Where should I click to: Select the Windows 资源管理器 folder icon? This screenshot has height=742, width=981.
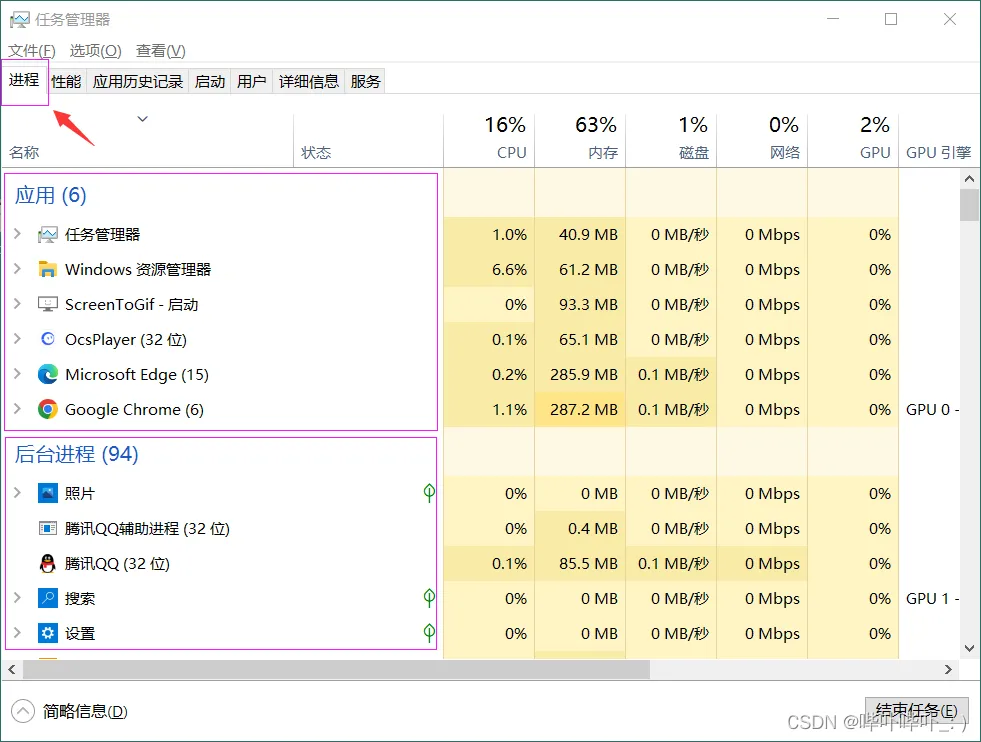pyautogui.click(x=48, y=269)
